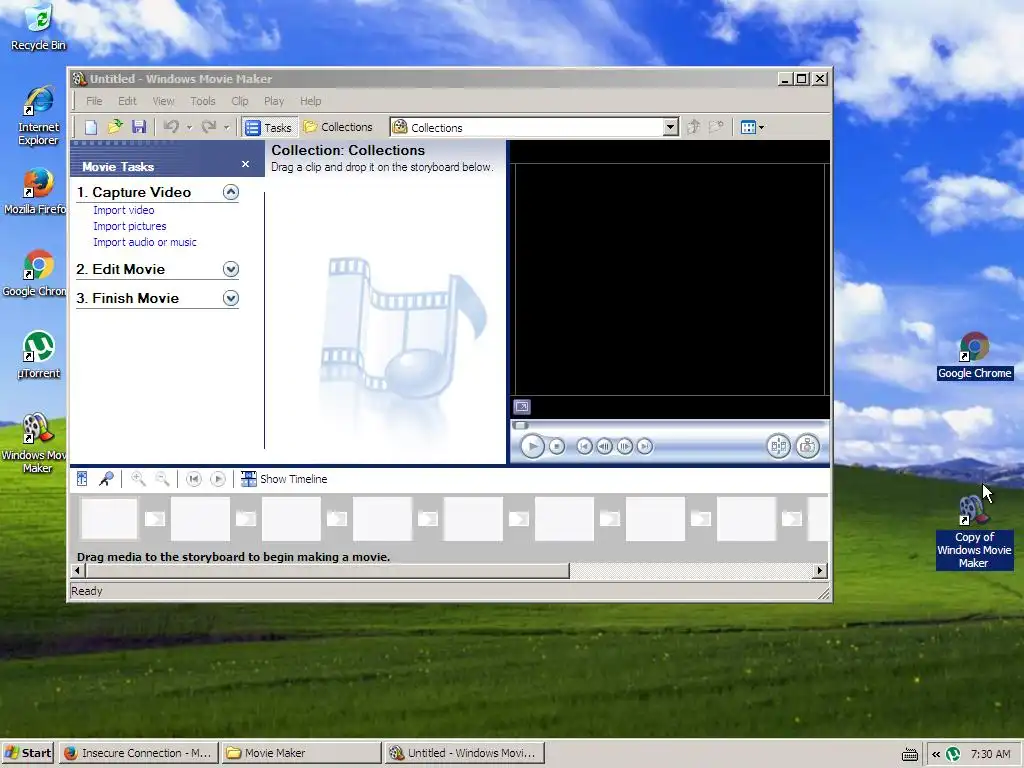1024x768 pixels.
Task: Click the Narrate Timeline microphone icon
Action: click(x=106, y=479)
